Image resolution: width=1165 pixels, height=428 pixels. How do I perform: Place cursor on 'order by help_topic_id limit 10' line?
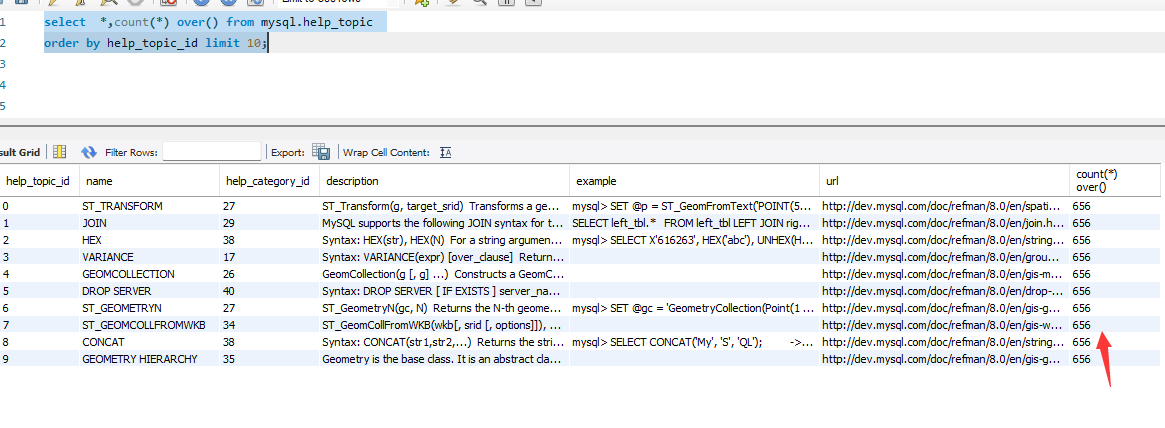[x=155, y=43]
